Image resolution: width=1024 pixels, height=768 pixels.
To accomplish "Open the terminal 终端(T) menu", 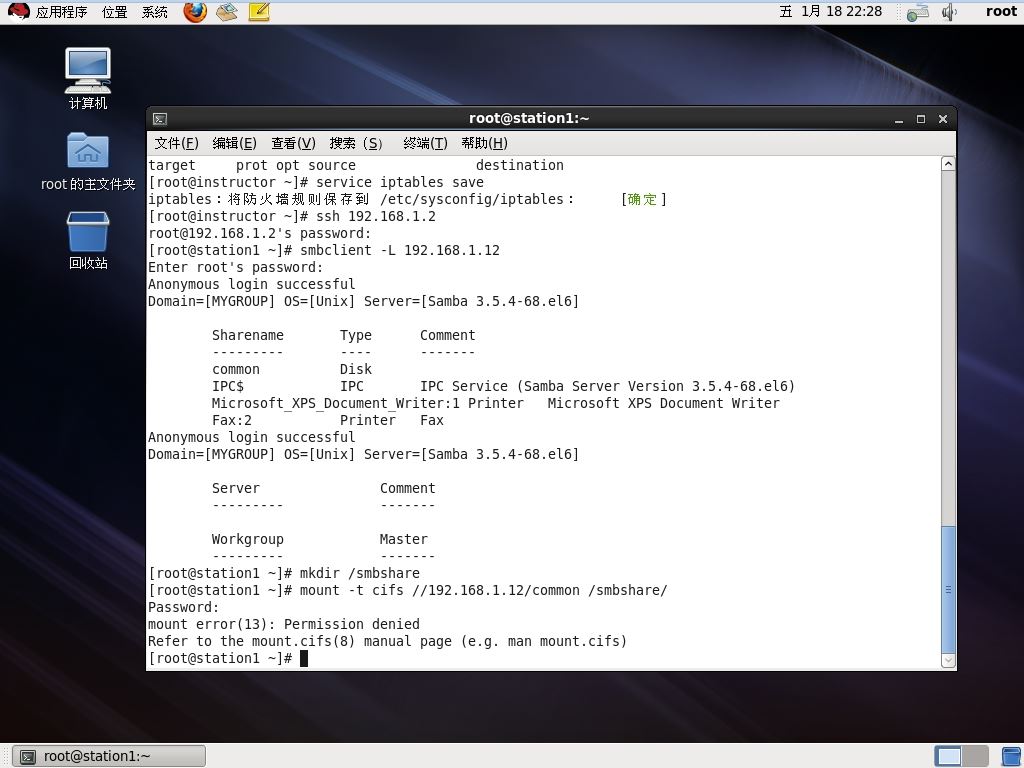I will pyautogui.click(x=425, y=143).
